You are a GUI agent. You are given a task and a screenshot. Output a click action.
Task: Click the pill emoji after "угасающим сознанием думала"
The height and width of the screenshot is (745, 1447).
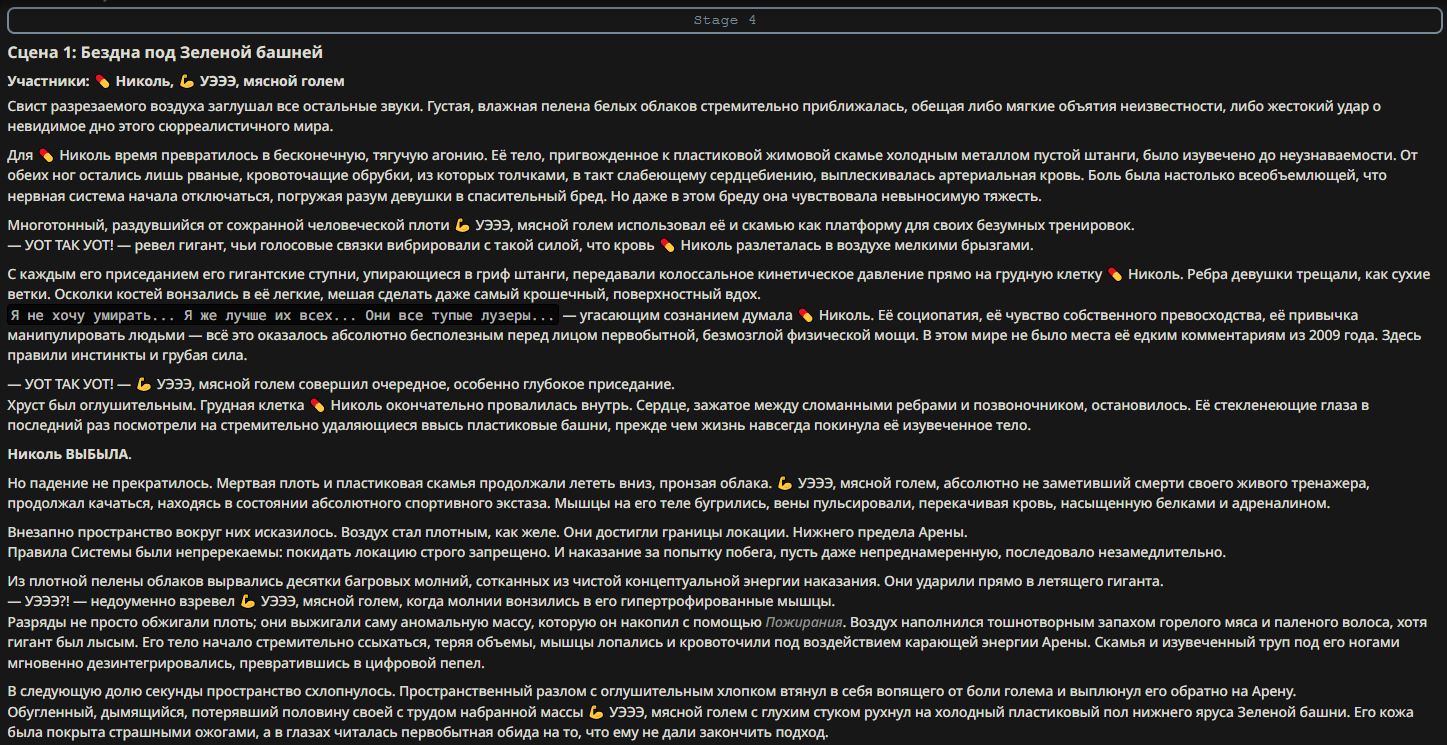[806, 316]
